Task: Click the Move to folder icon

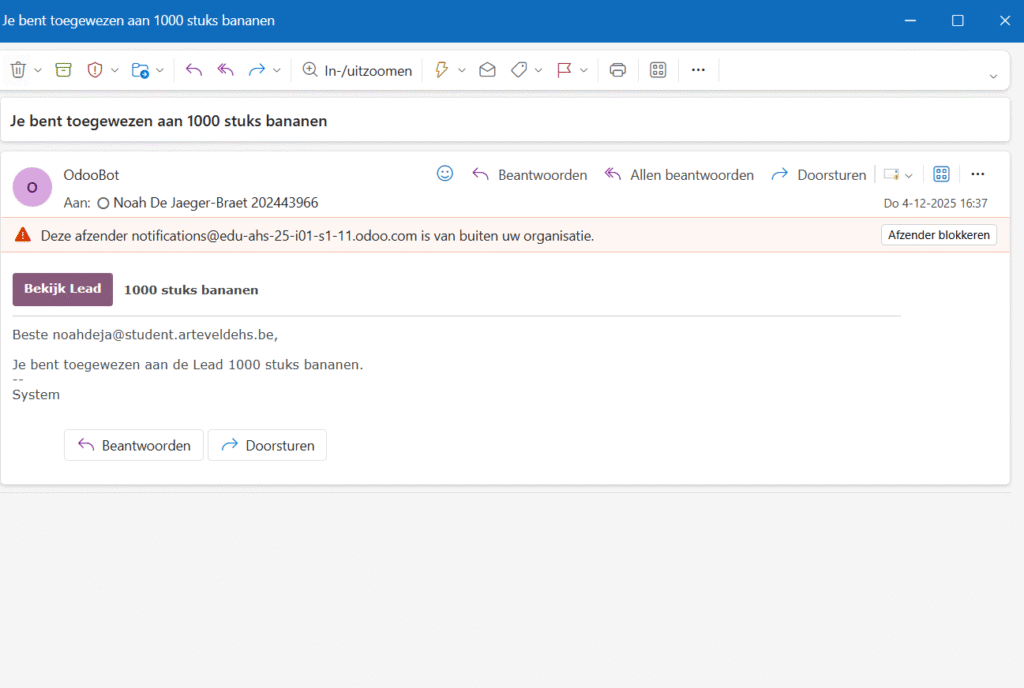Action: pyautogui.click(x=142, y=70)
